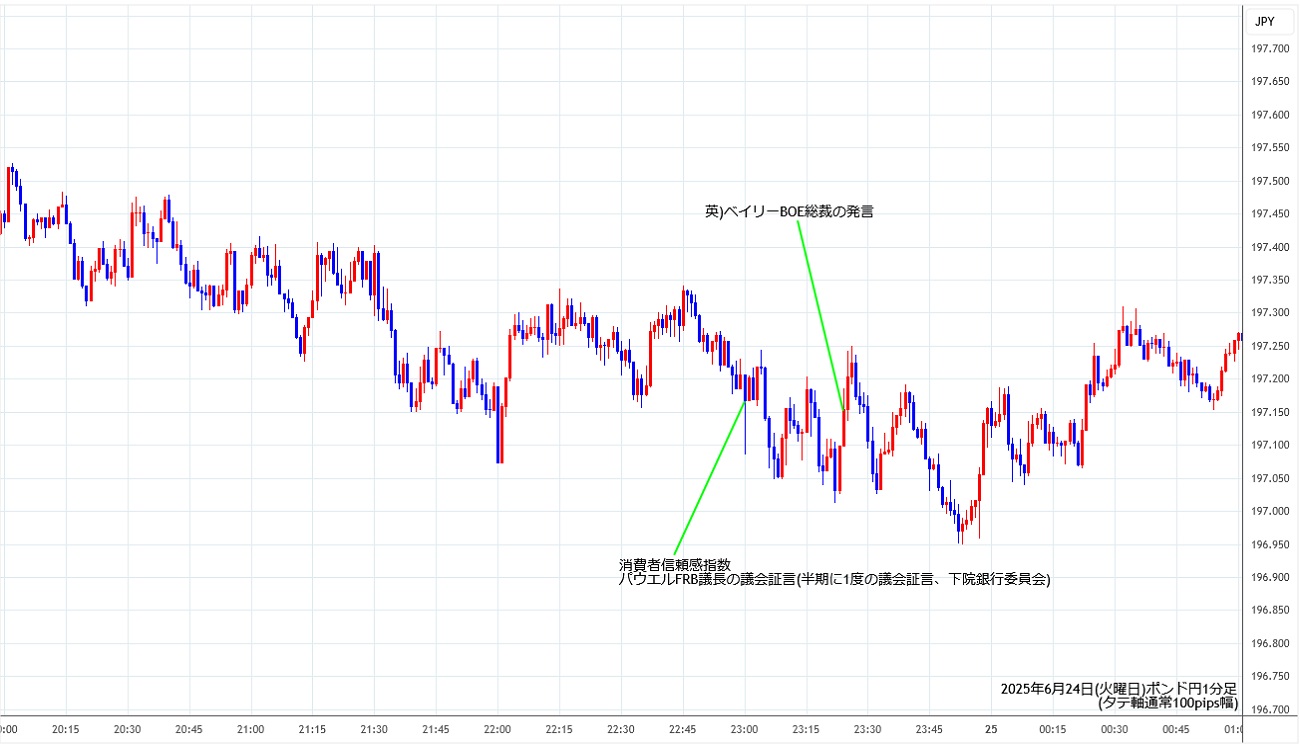Select the 197.700 price axis label
Image resolution: width=1300 pixels, height=745 pixels.
tap(1270, 49)
